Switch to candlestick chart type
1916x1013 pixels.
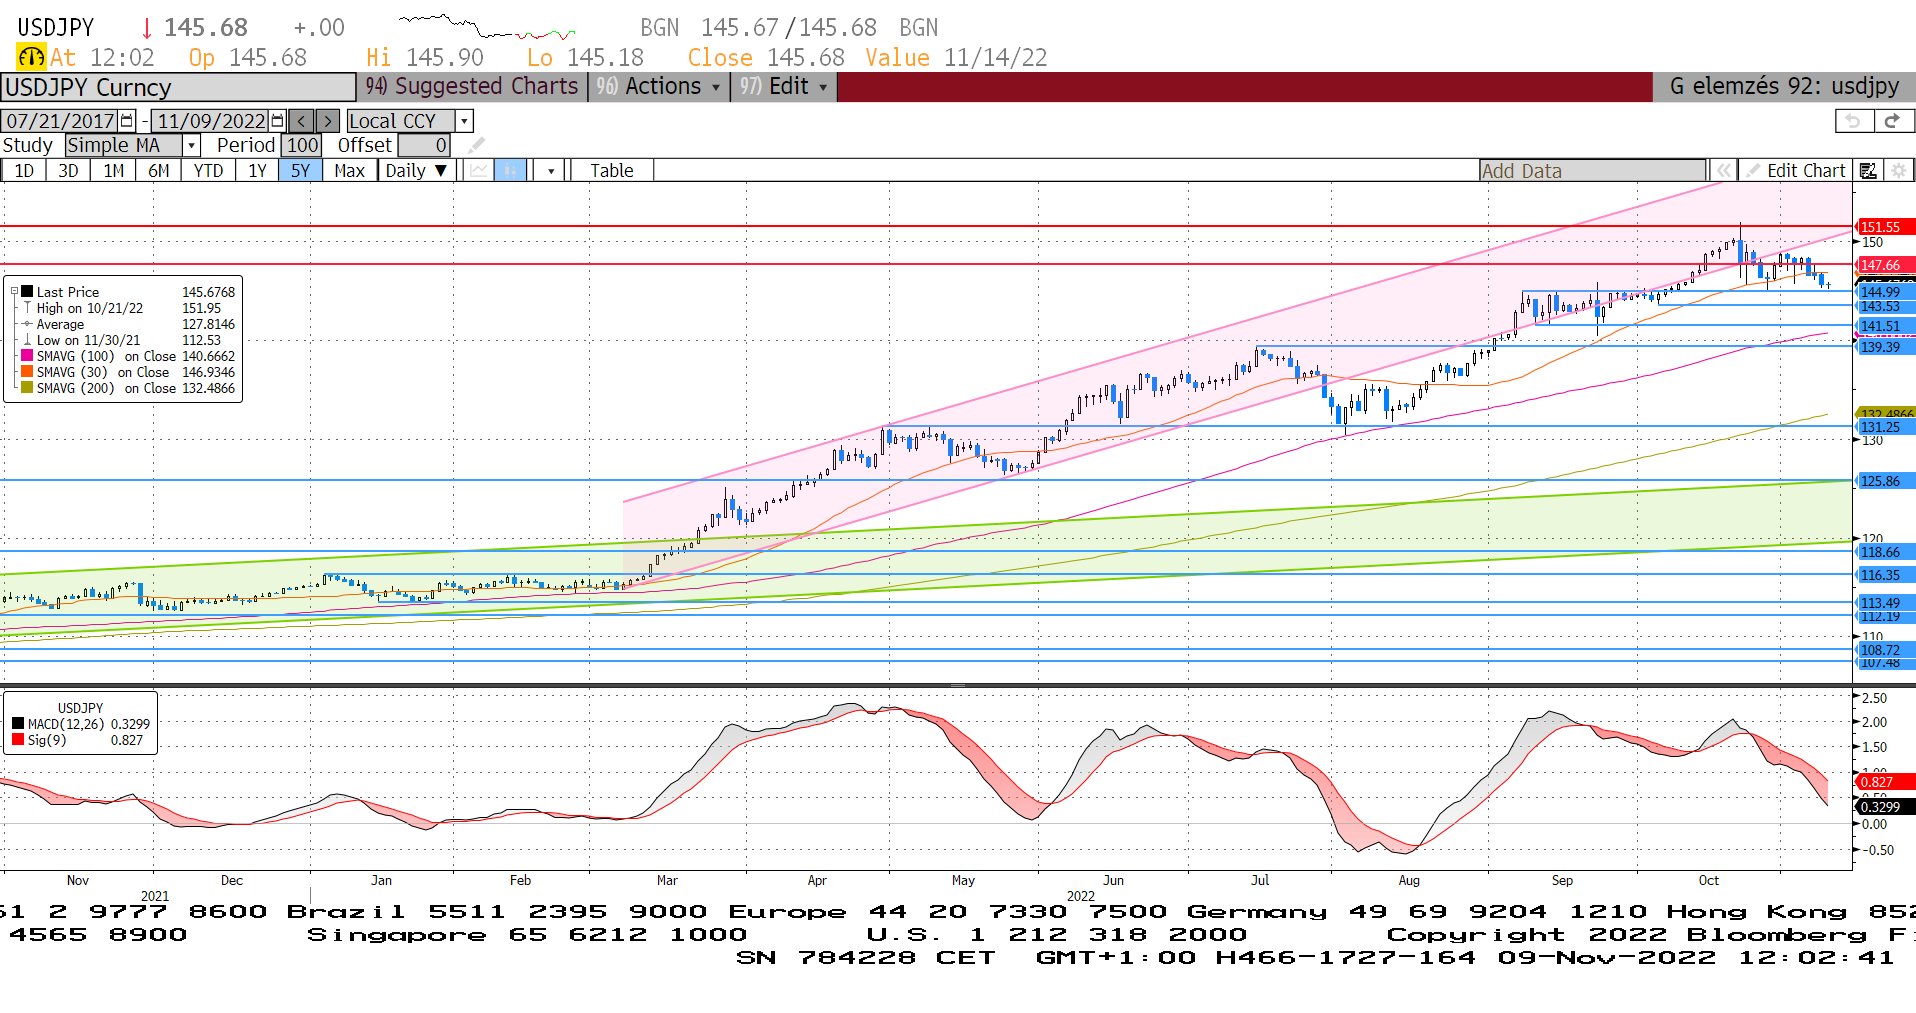click(510, 171)
